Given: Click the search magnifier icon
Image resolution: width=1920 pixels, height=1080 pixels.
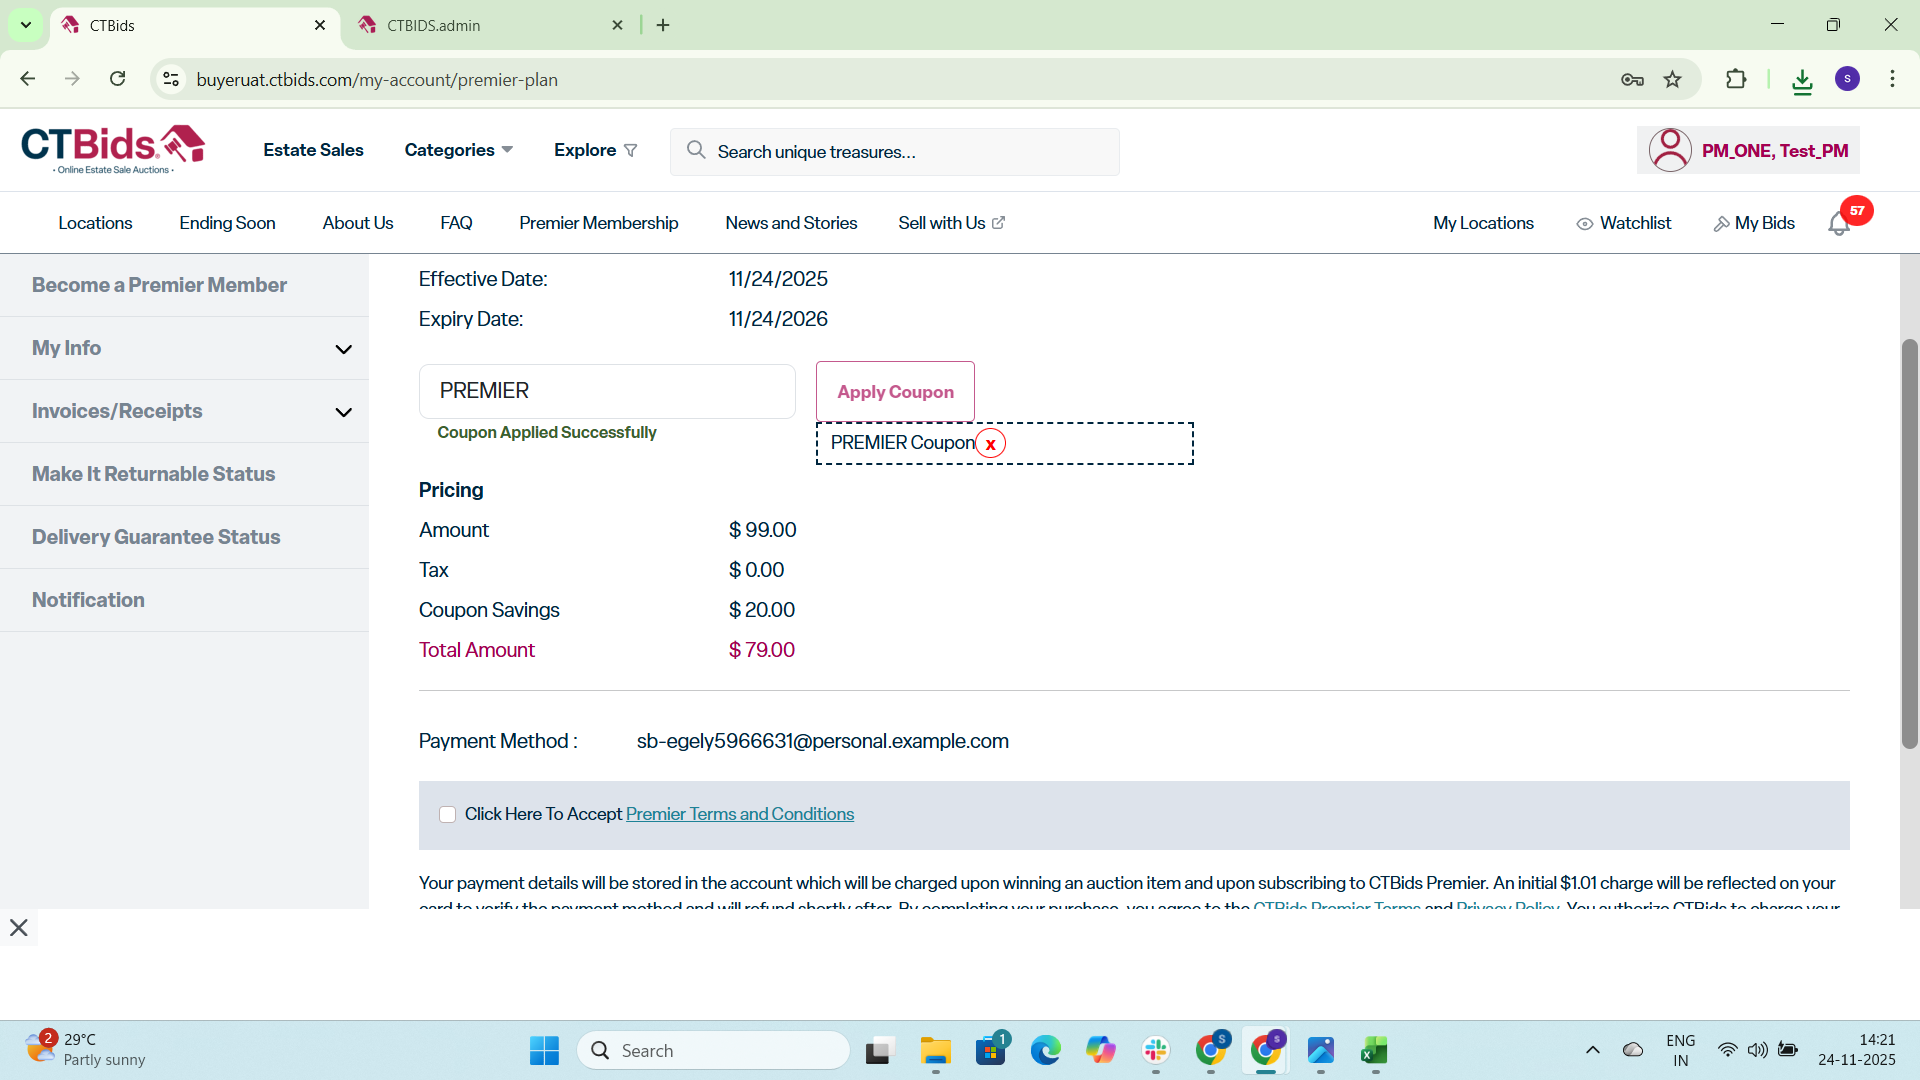Looking at the screenshot, I should pos(696,151).
